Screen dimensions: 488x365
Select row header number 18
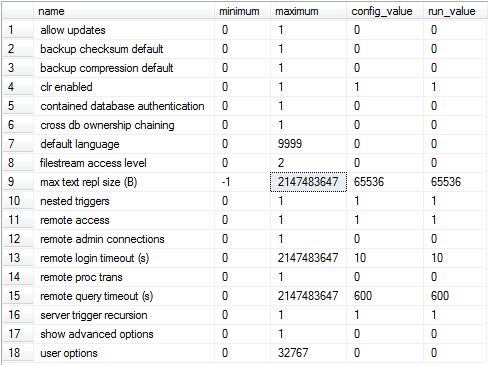(x=18, y=353)
